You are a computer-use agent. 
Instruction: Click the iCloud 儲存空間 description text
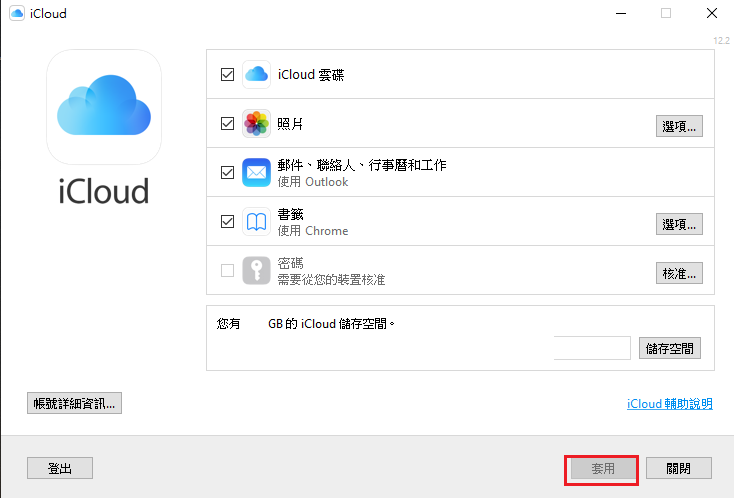[306, 323]
